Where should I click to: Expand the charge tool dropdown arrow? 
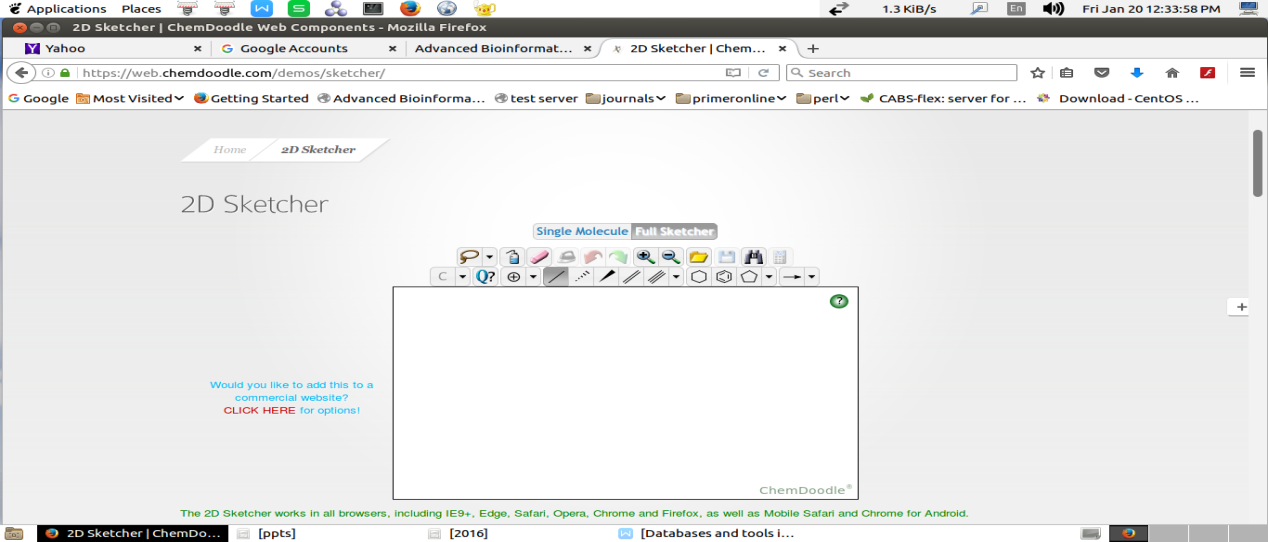tap(533, 277)
